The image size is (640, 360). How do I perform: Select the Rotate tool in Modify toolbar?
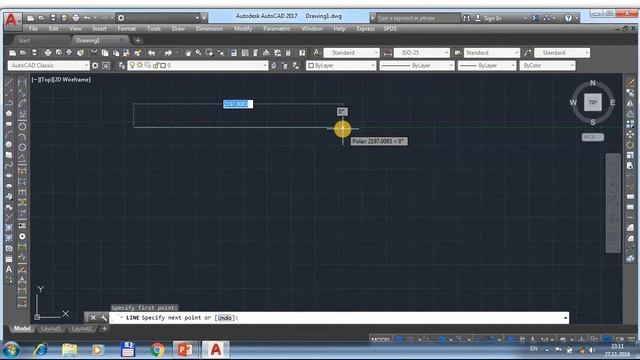pyautogui.click(x=630, y=145)
